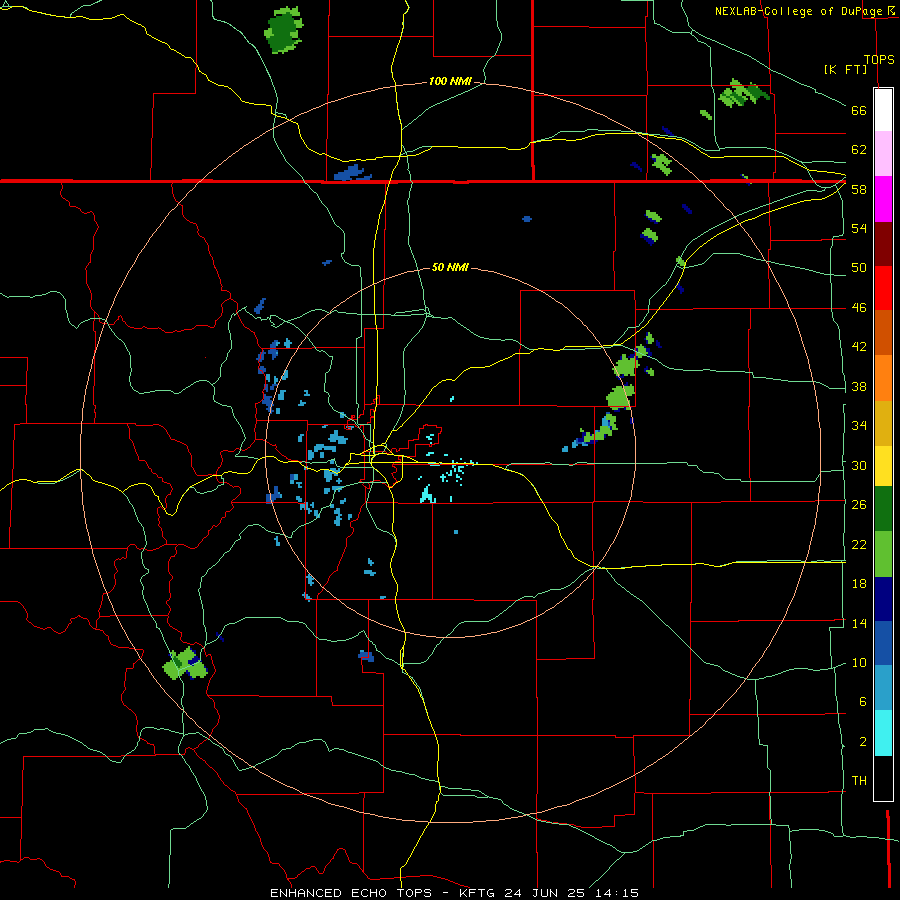Click the ENHANCED ECHO TOPS caption text

pos(351,893)
